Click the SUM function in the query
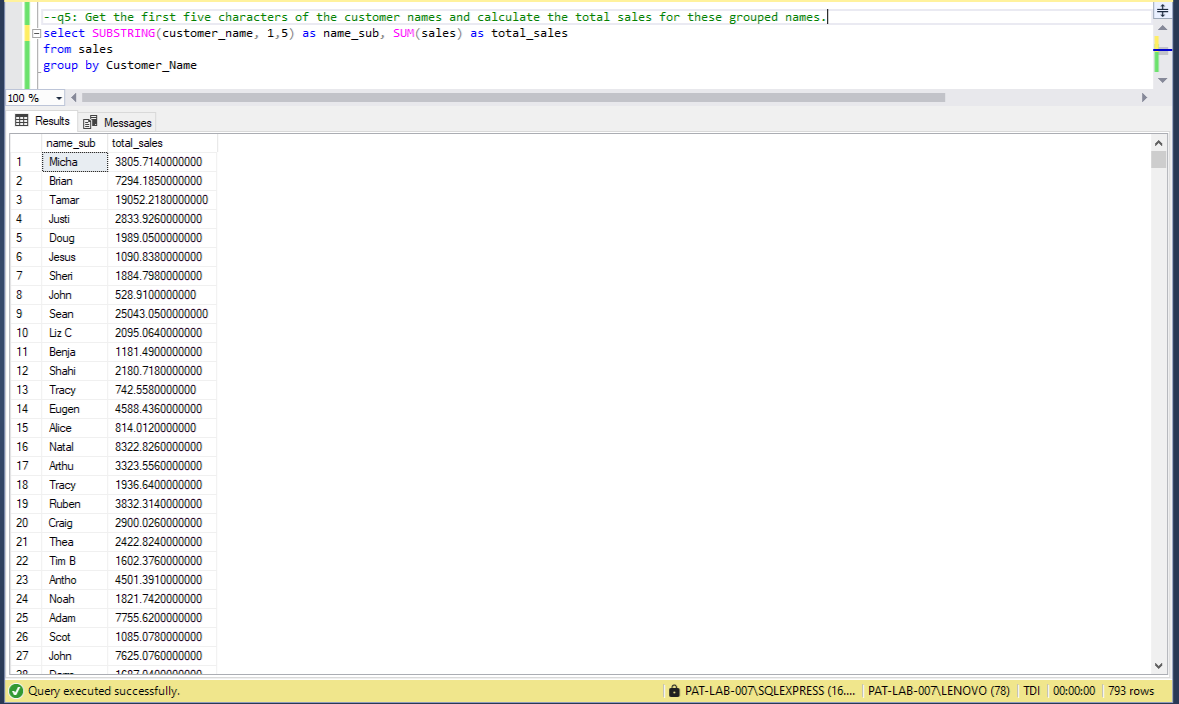 click(404, 33)
